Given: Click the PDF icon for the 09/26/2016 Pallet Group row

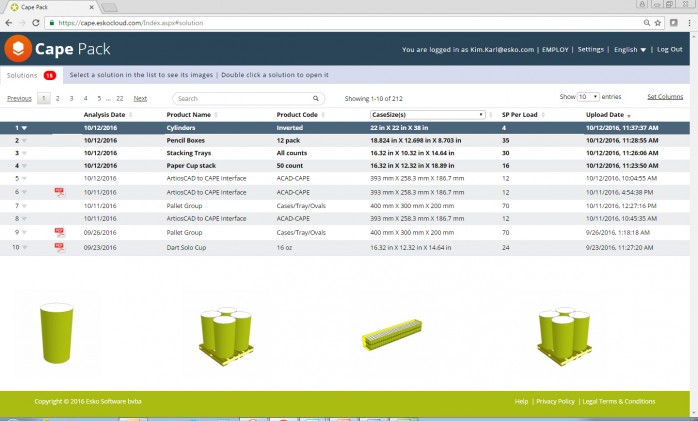Looking at the screenshot, I should pyautogui.click(x=59, y=231).
